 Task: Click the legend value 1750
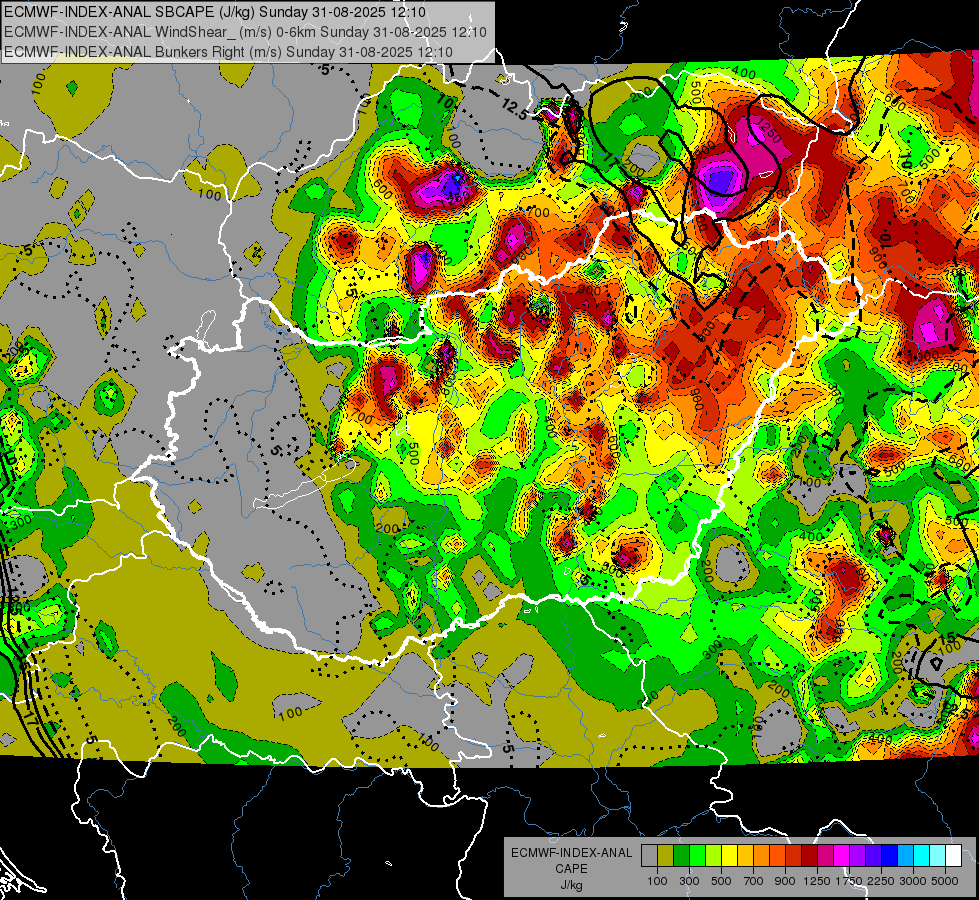(850, 881)
